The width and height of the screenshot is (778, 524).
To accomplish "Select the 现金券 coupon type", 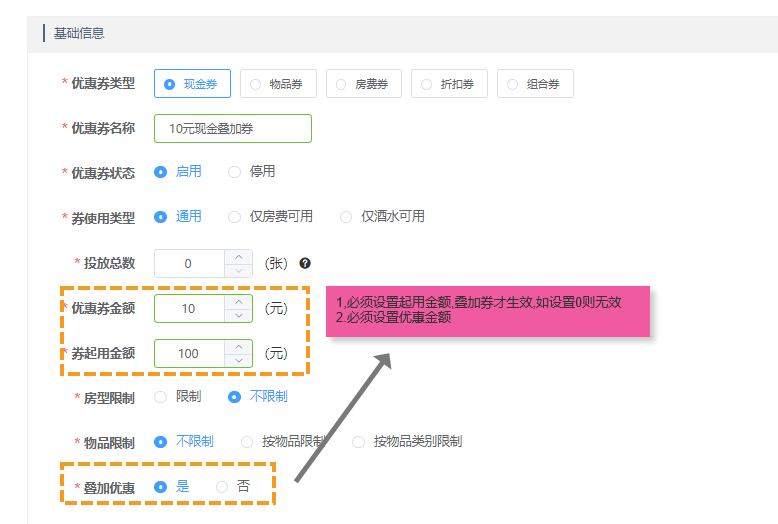I will tap(192, 84).
